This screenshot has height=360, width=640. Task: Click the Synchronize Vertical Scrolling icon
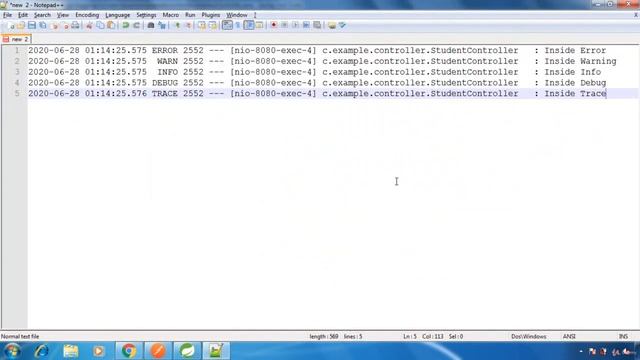(x=202, y=25)
